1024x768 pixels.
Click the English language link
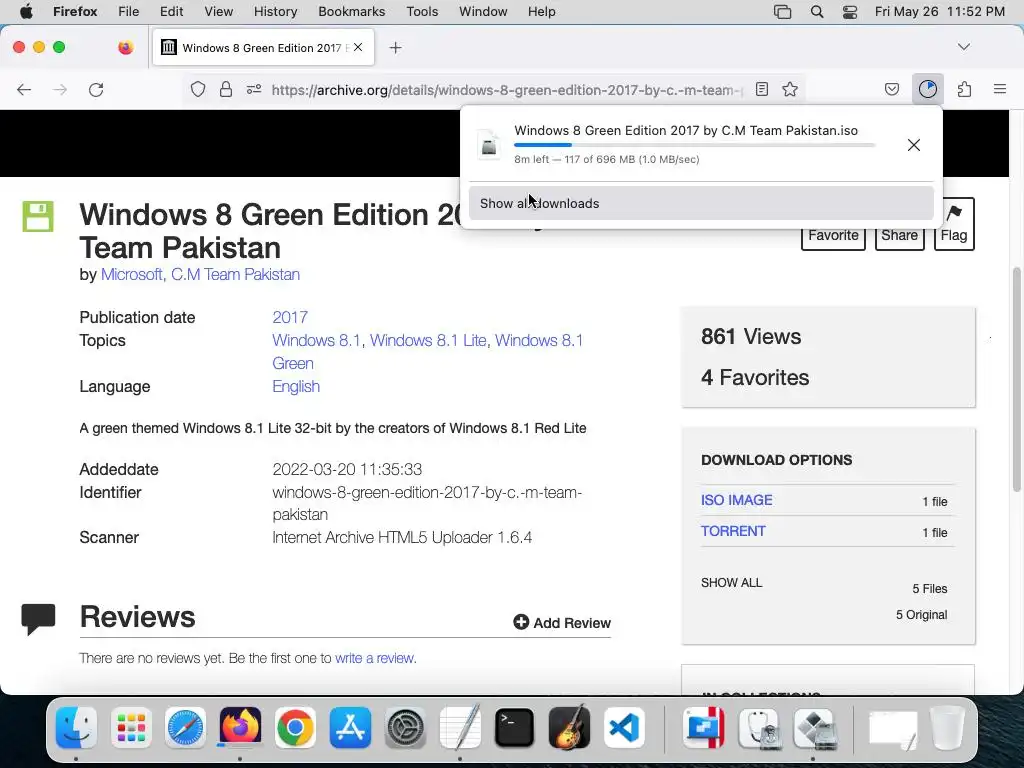[296, 386]
